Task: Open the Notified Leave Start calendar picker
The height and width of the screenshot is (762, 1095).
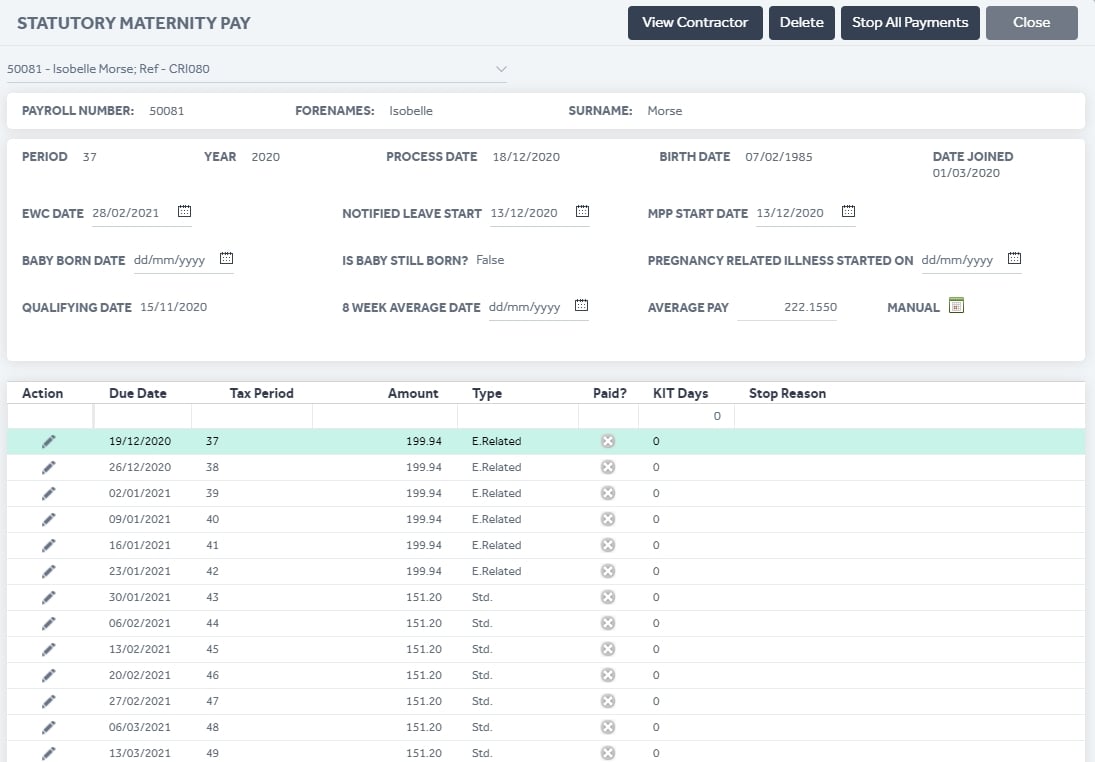Action: pyautogui.click(x=582, y=211)
